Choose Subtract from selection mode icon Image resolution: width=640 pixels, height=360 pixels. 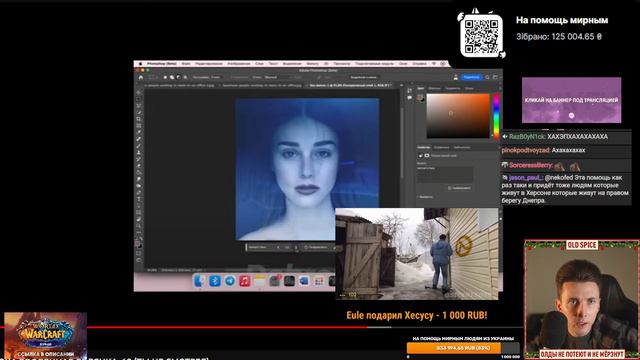click(178, 77)
